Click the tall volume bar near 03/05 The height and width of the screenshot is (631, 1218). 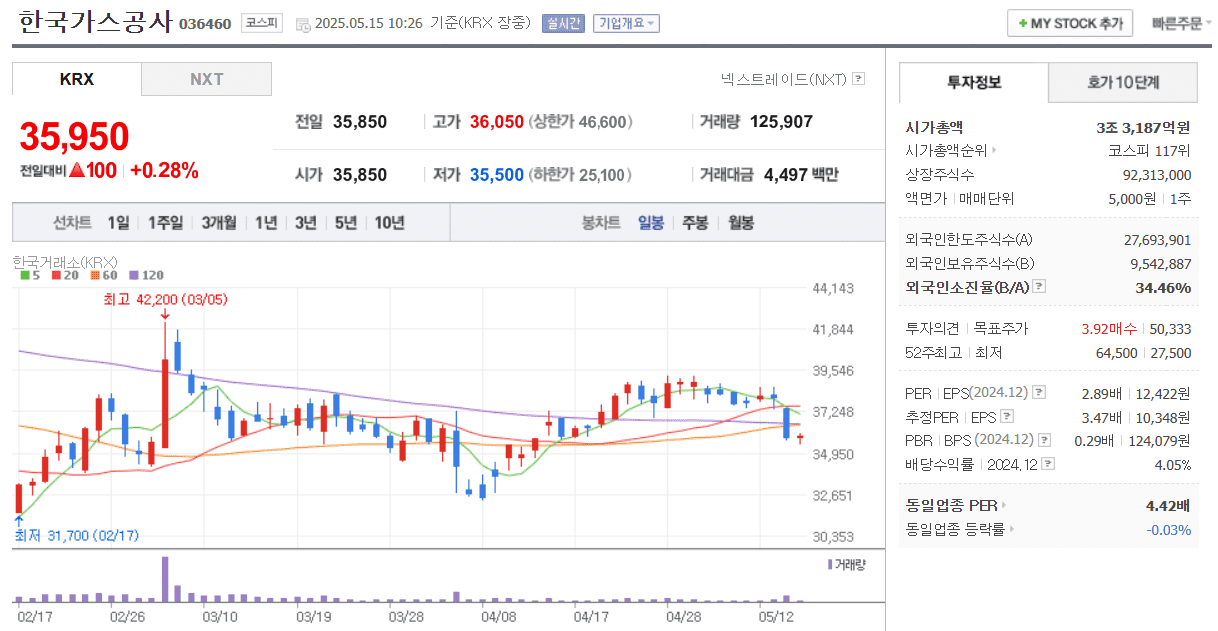(x=165, y=579)
